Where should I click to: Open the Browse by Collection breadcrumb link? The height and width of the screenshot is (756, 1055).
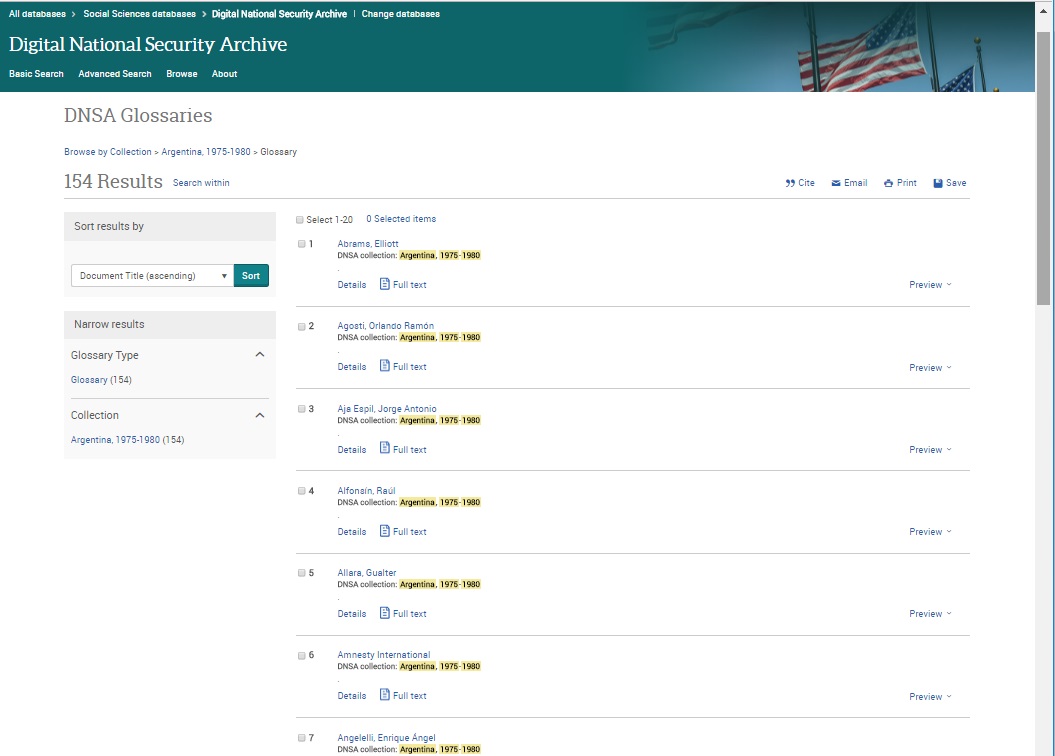click(108, 152)
